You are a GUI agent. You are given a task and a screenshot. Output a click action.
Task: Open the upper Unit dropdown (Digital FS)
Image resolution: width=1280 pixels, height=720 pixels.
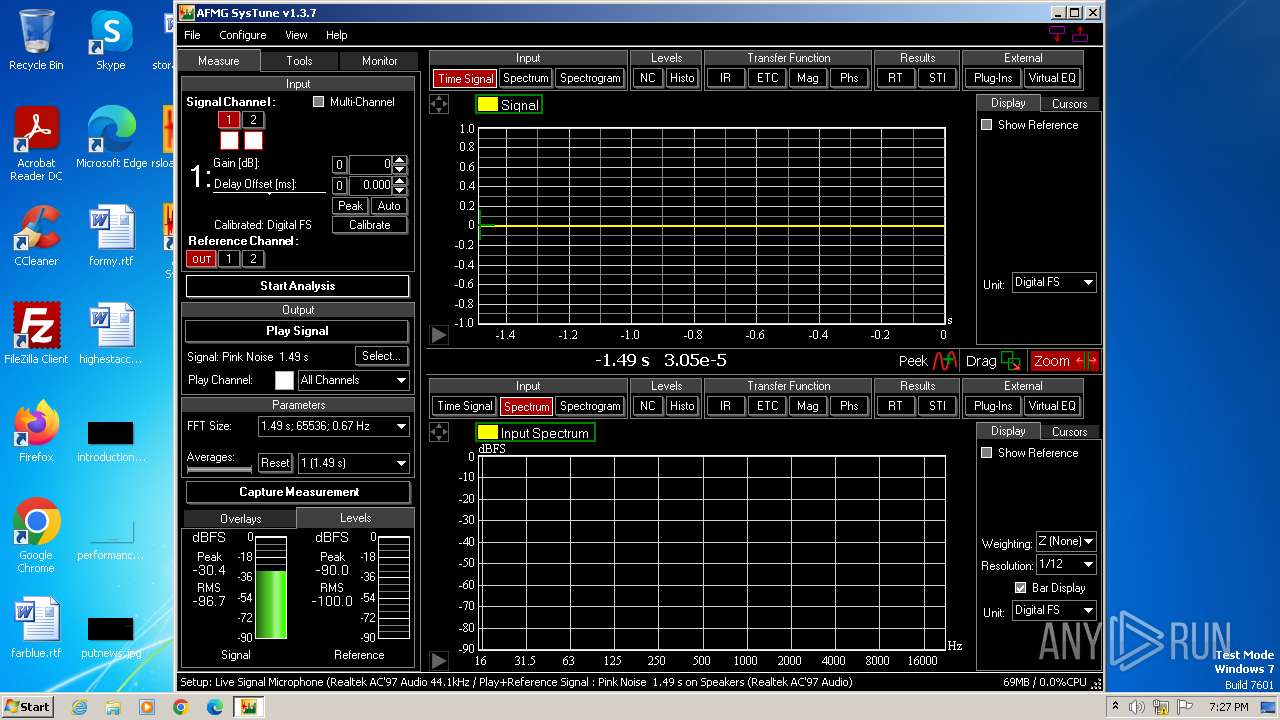[x=1054, y=283]
